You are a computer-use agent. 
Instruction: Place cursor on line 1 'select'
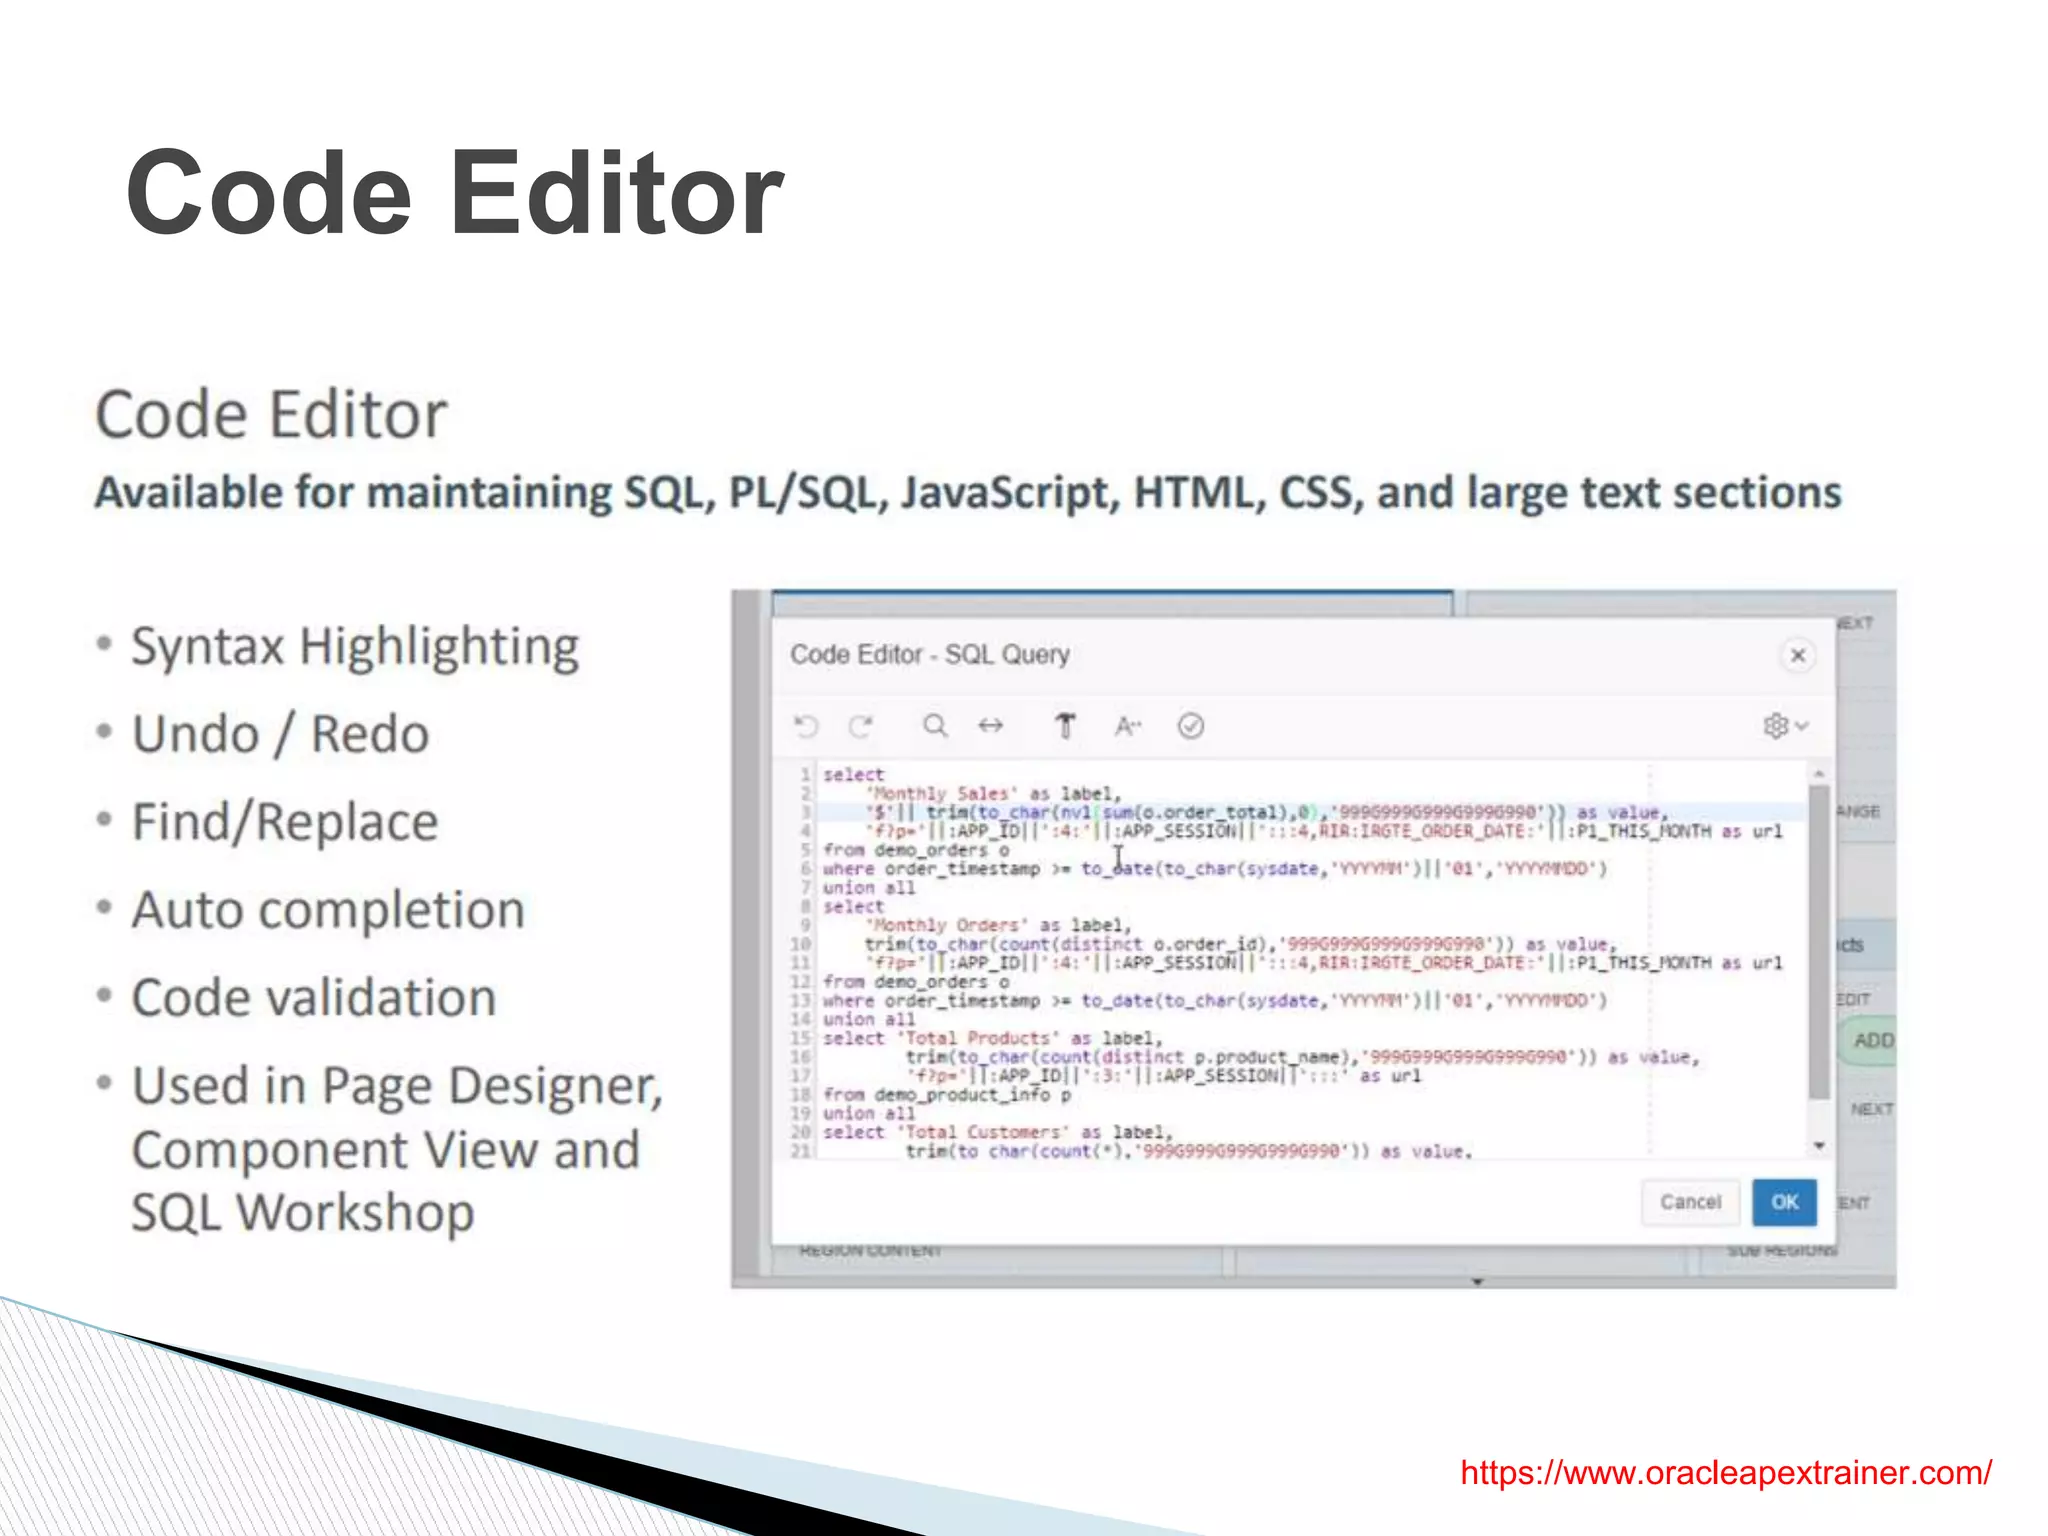(853, 775)
